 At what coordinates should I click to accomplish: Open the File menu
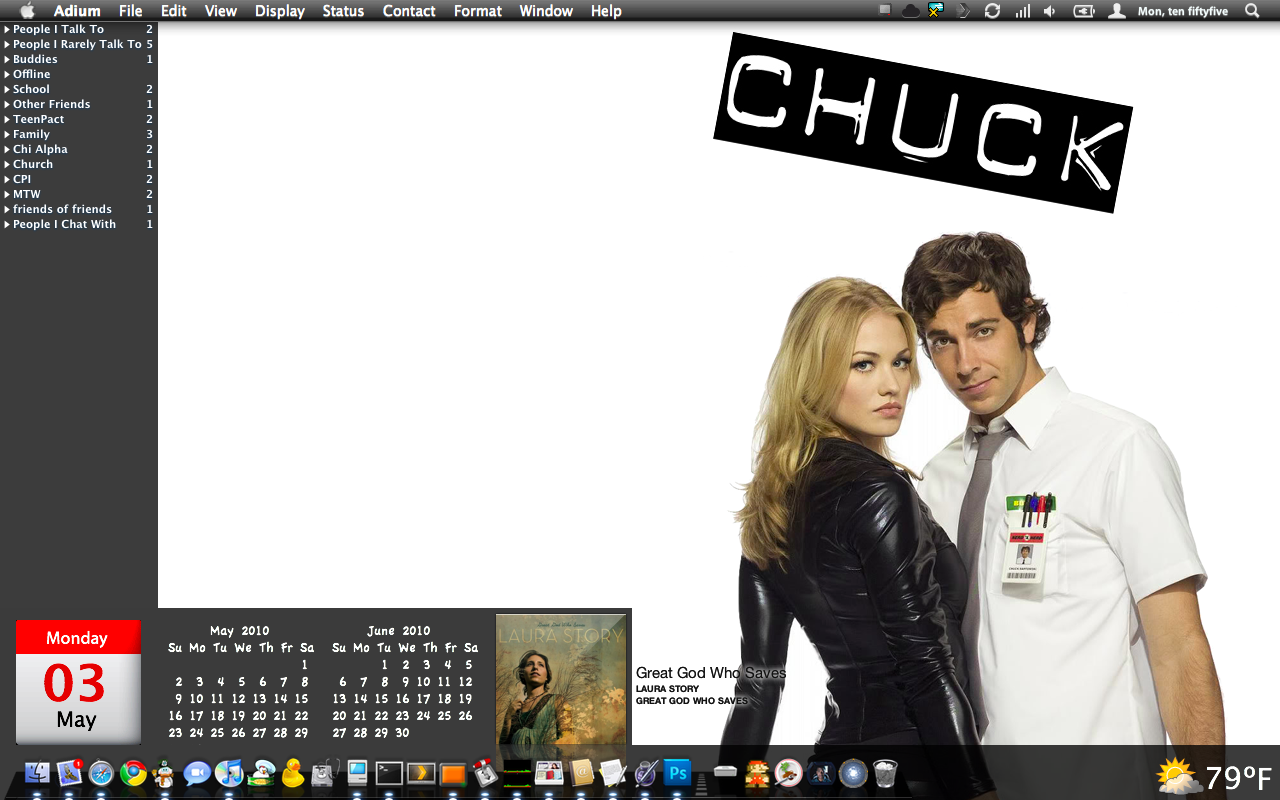(x=130, y=11)
